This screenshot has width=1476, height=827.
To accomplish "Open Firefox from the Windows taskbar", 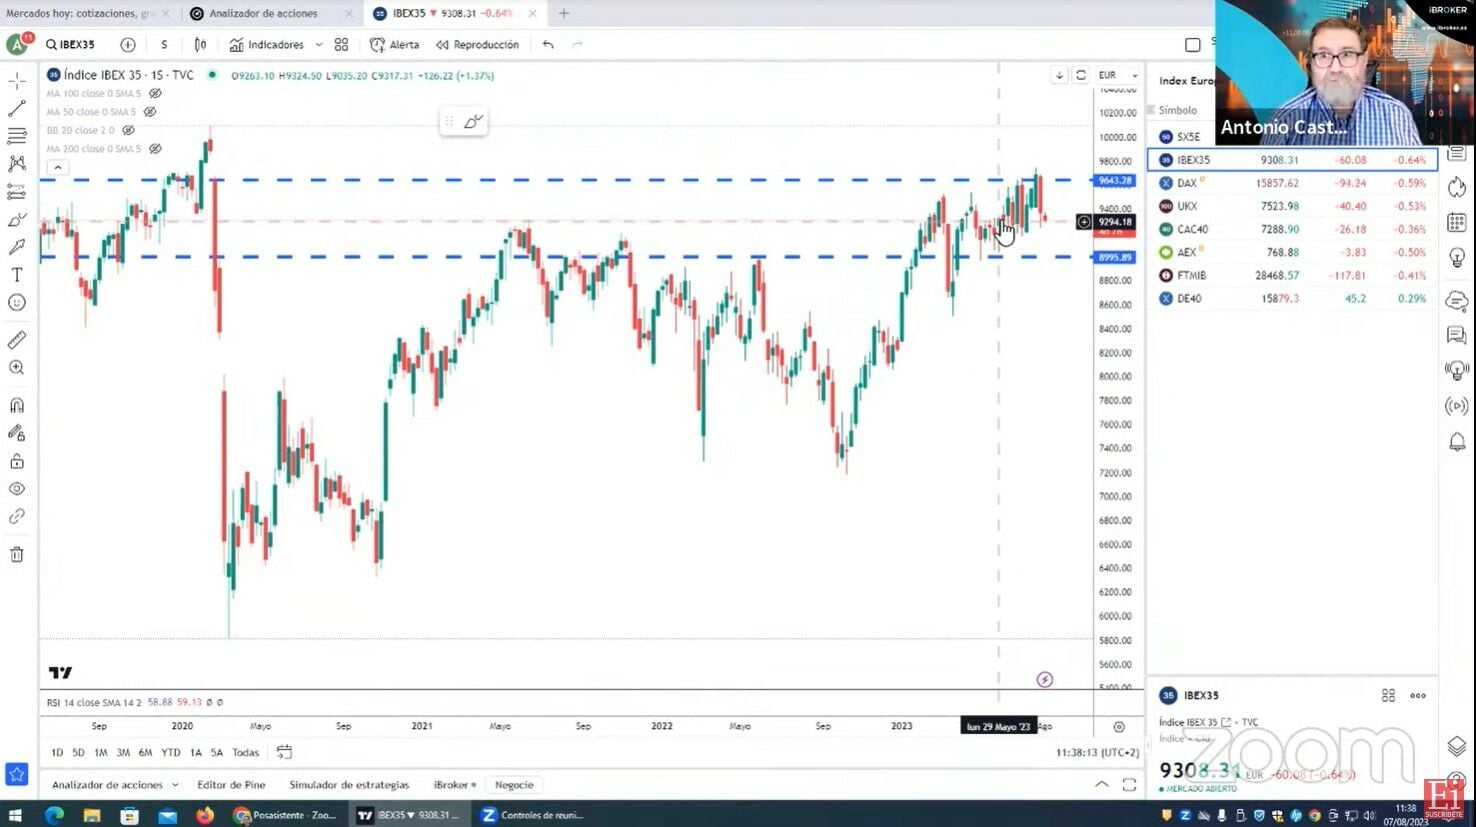I will pos(205,815).
